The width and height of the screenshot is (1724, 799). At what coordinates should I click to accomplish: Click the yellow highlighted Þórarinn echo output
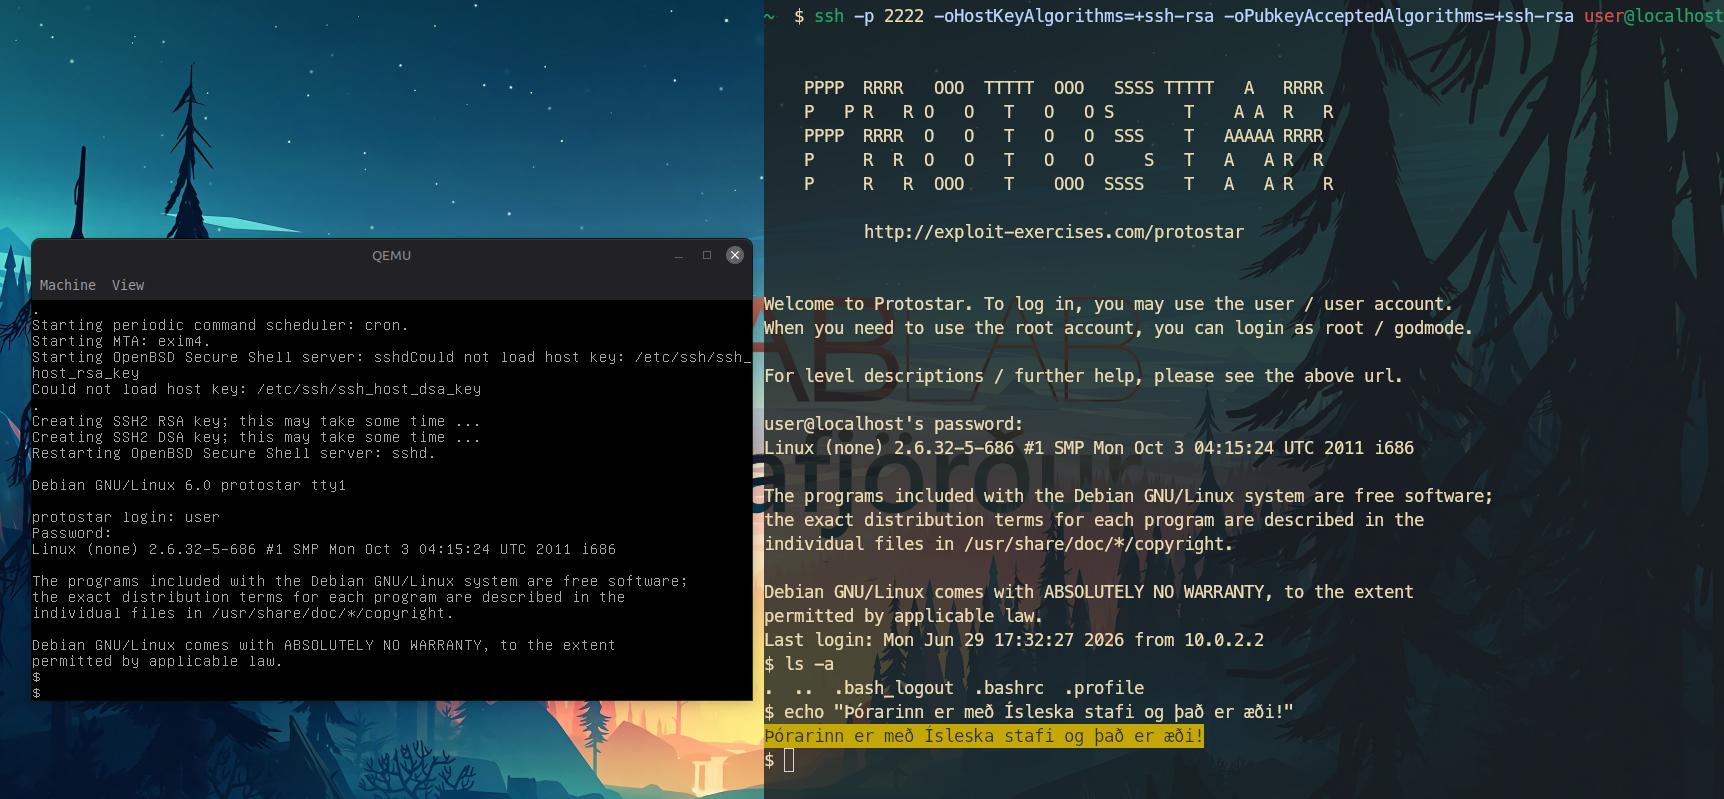tap(984, 736)
